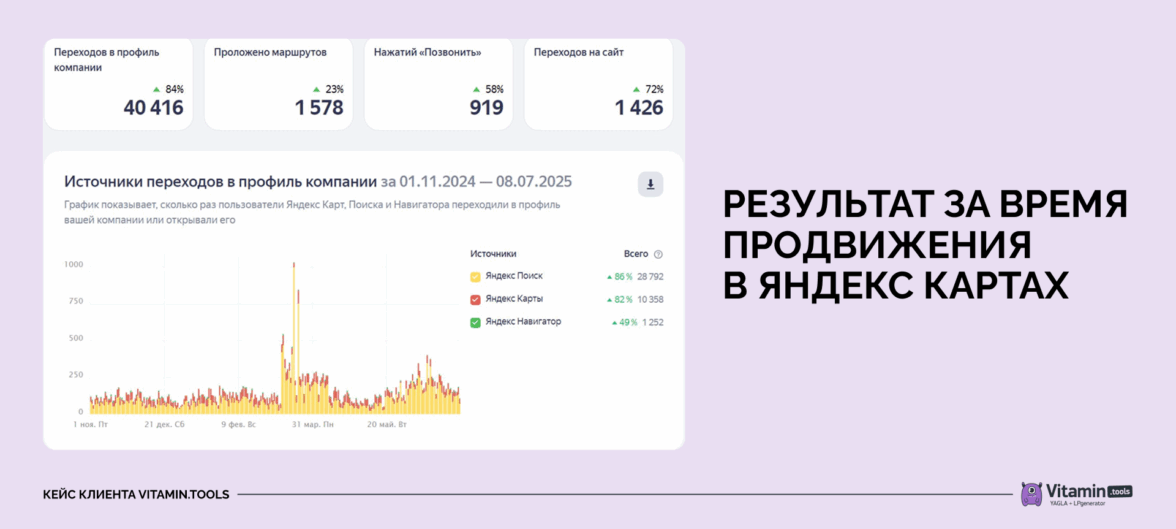Viewport: 1176px width, 529px height.
Task: Click the 20 май. Вт axis label
Action: (x=387, y=425)
